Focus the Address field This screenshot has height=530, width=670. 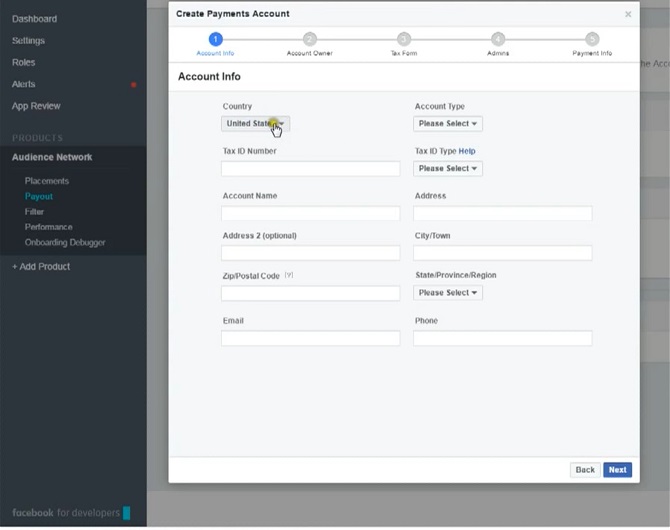pos(502,213)
